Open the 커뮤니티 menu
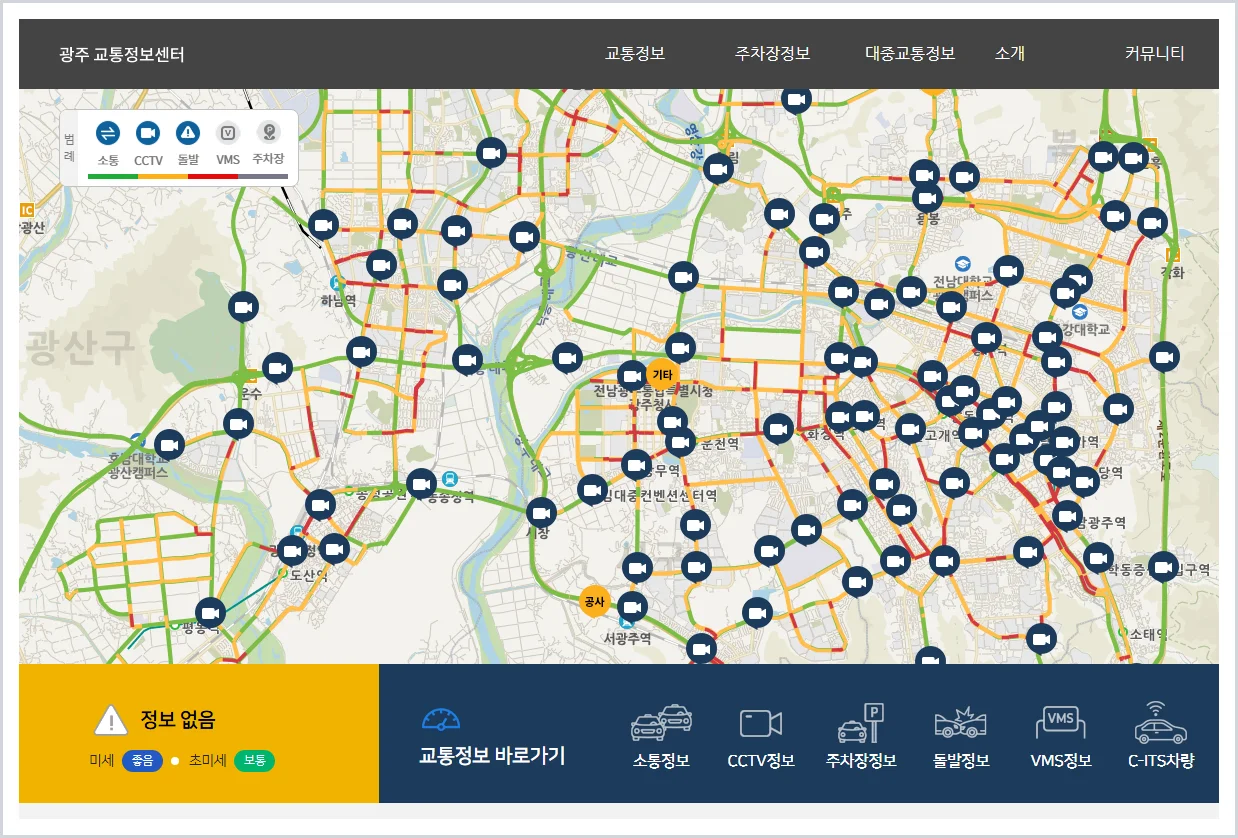Viewport: 1238px width, 838px height. click(x=1155, y=54)
